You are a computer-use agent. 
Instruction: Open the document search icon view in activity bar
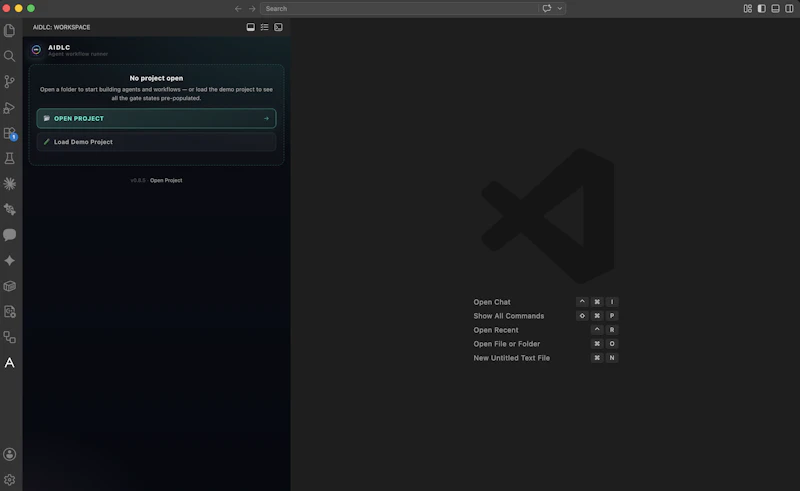(x=9, y=311)
